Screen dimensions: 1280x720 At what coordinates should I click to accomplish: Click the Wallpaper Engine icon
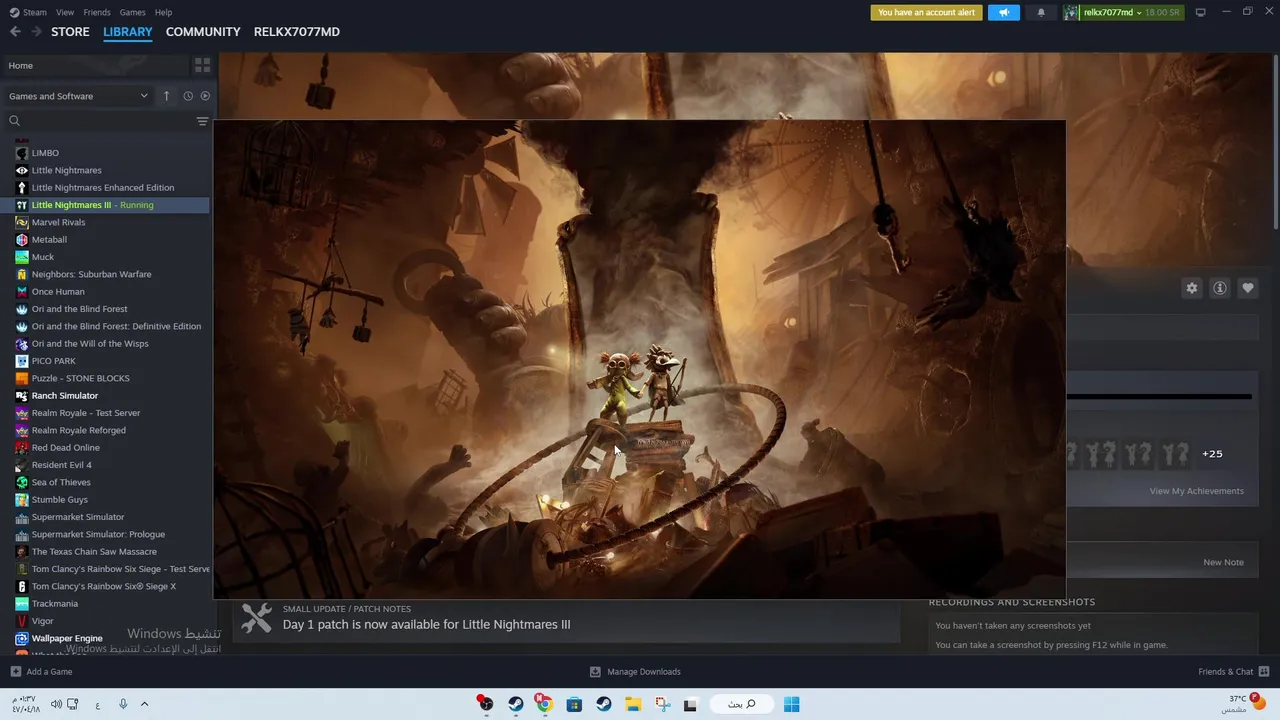coord(22,638)
